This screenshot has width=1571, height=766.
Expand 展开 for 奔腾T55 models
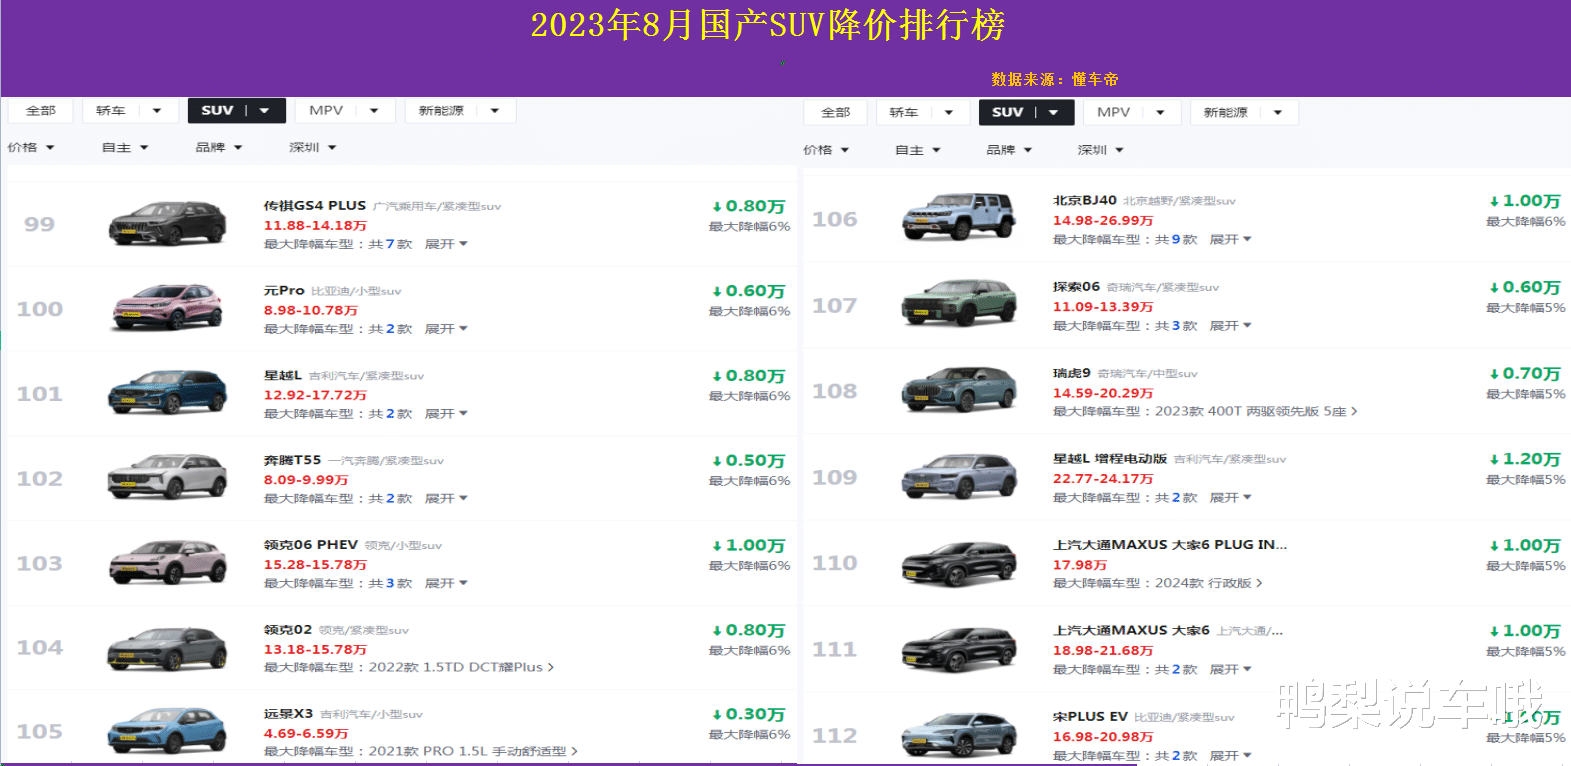pos(446,498)
